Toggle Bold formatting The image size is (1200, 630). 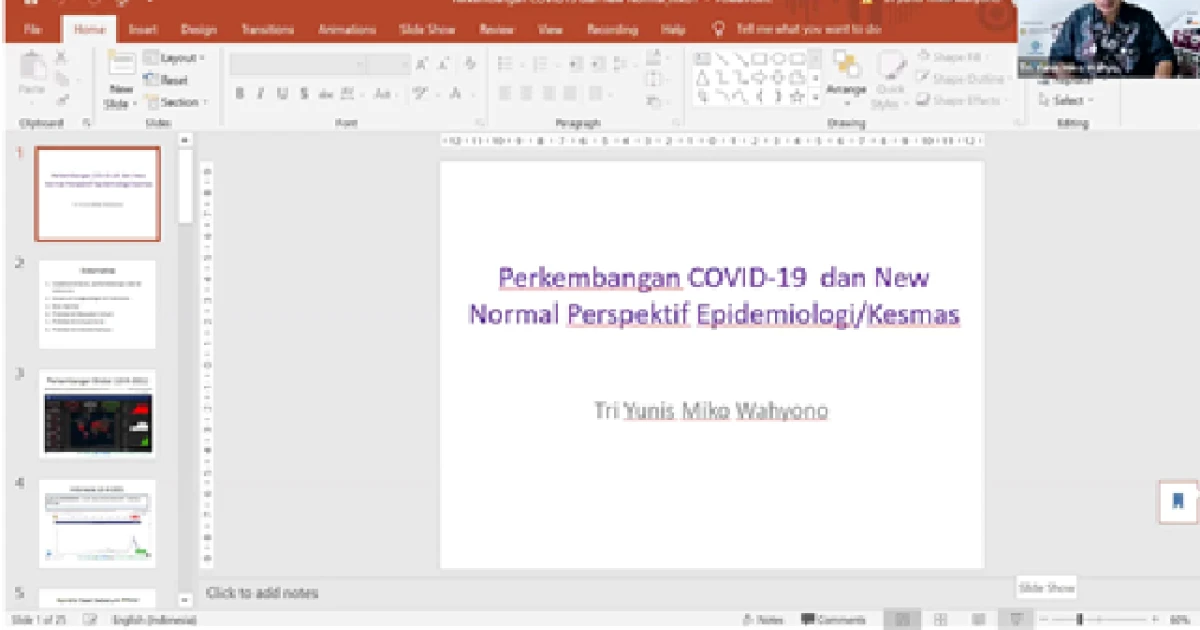tap(240, 94)
